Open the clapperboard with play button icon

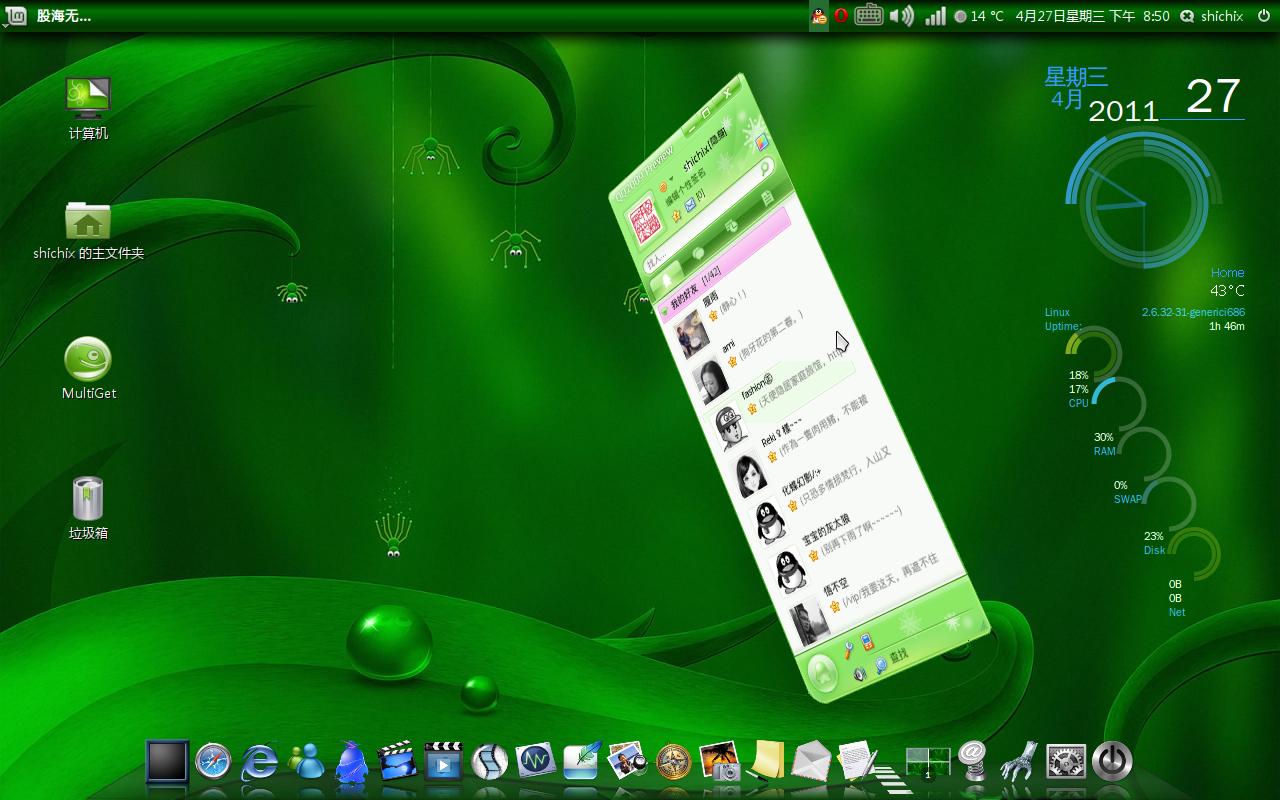(x=443, y=761)
